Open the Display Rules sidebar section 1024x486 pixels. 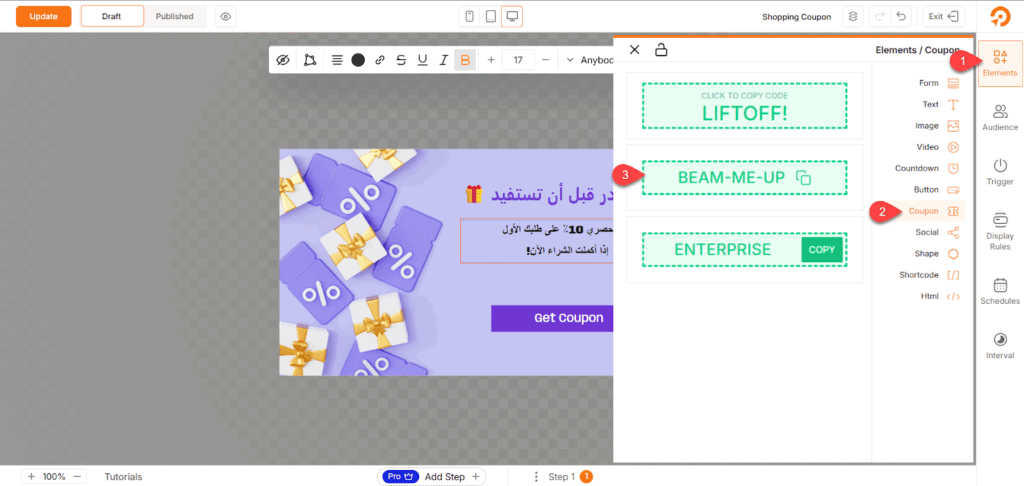pos(1000,231)
